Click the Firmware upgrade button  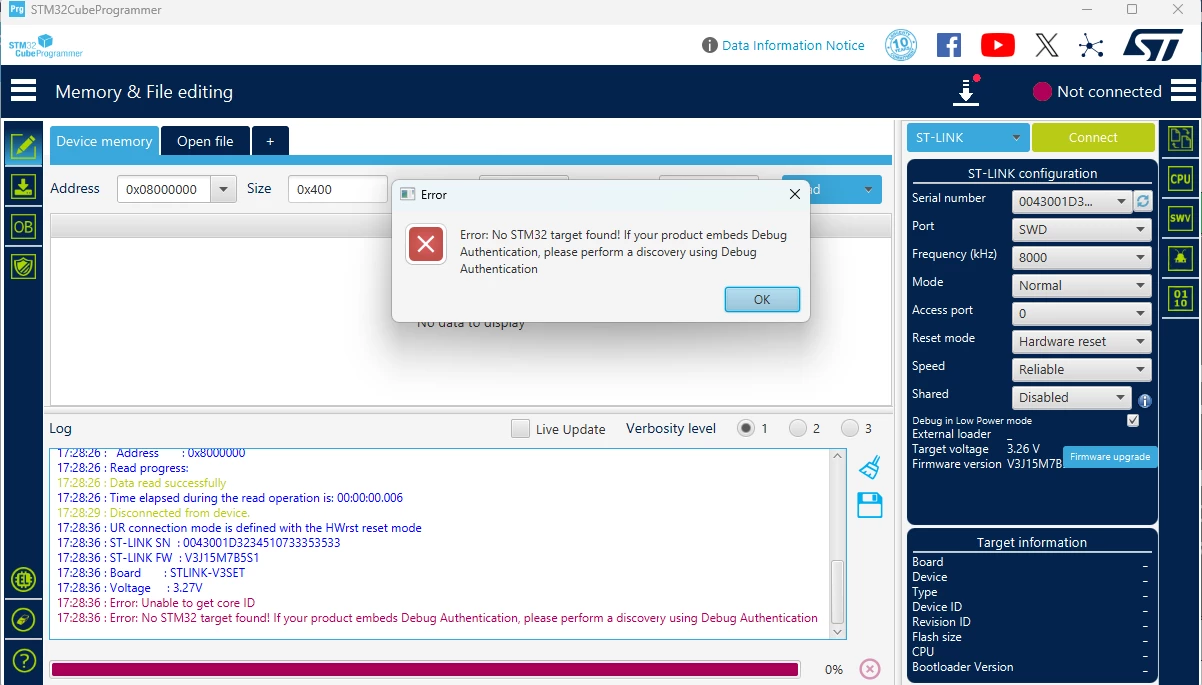1110,456
